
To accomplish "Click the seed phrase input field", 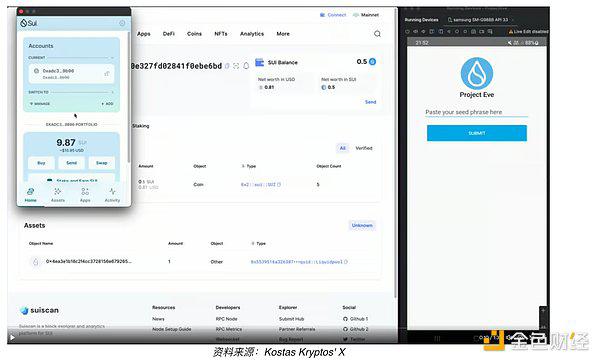I will [476, 112].
